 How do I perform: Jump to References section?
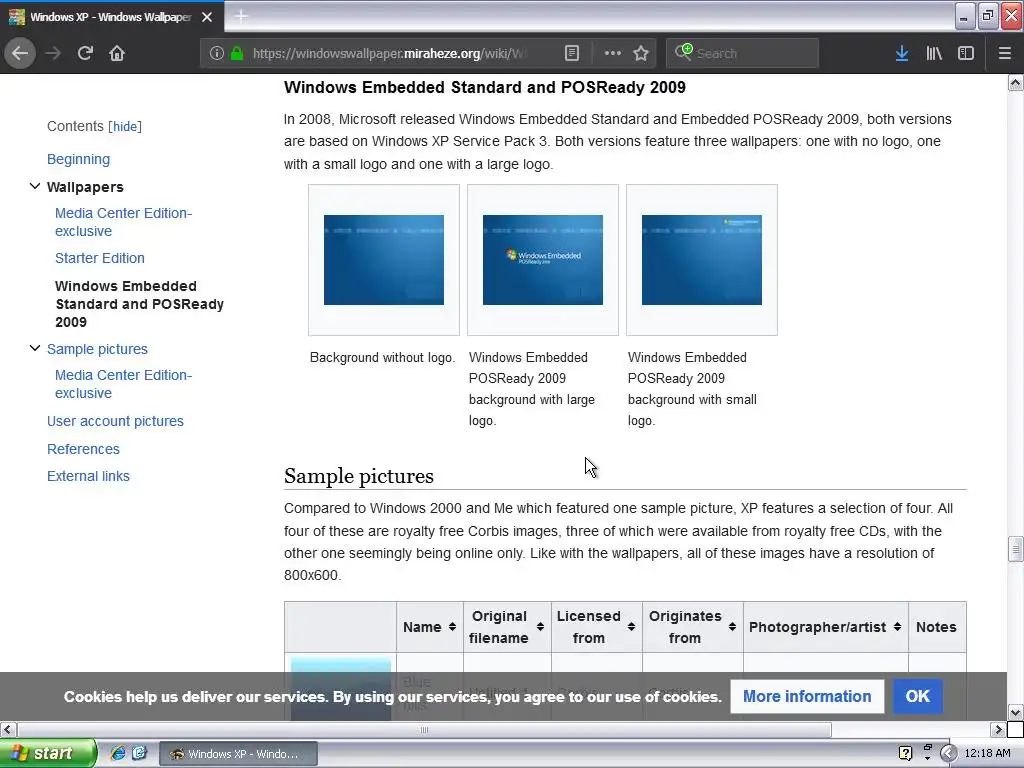84,449
